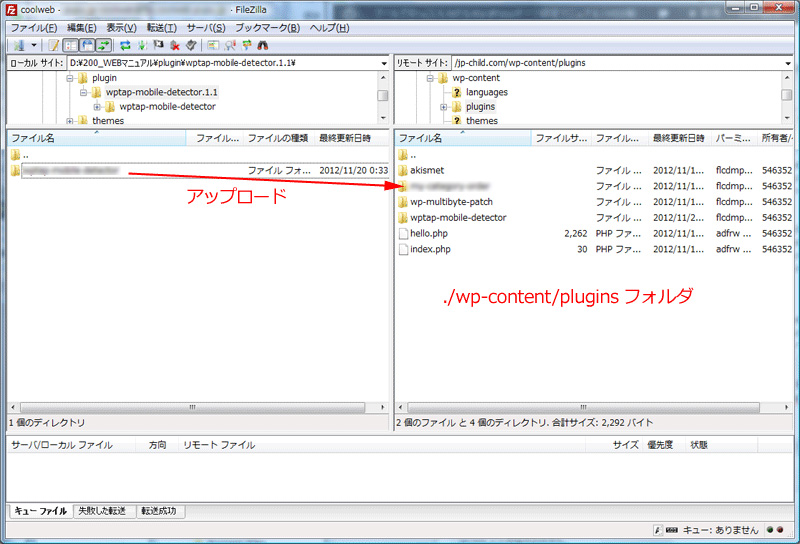Open the 表示(V) menu
This screenshot has width=800, height=544.
click(121, 28)
